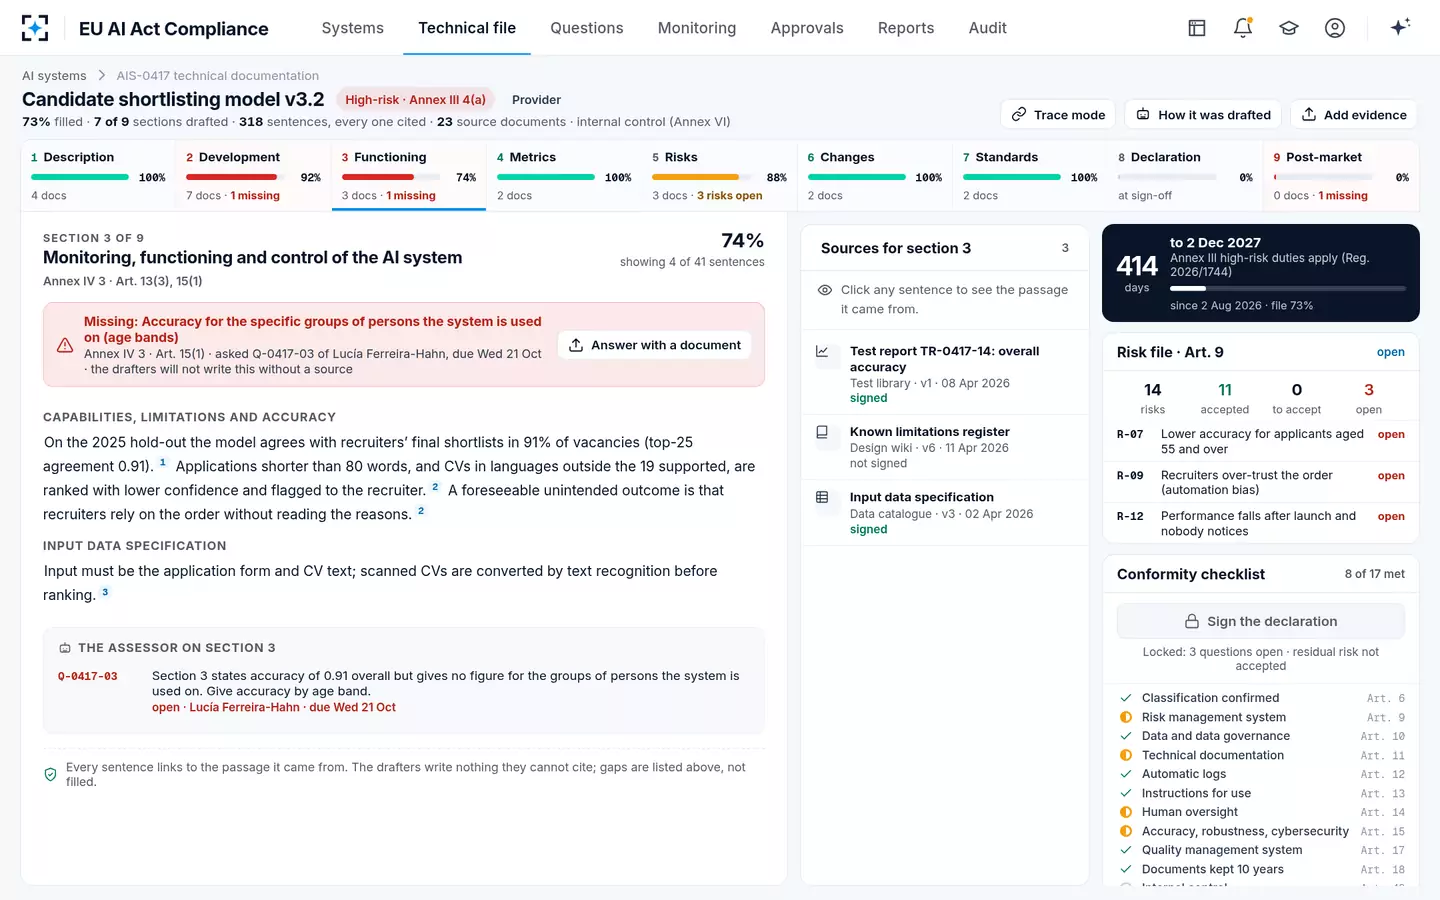1440x900 pixels.
Task: Click the lock icon on Sign the declaration
Action: click(x=1192, y=621)
